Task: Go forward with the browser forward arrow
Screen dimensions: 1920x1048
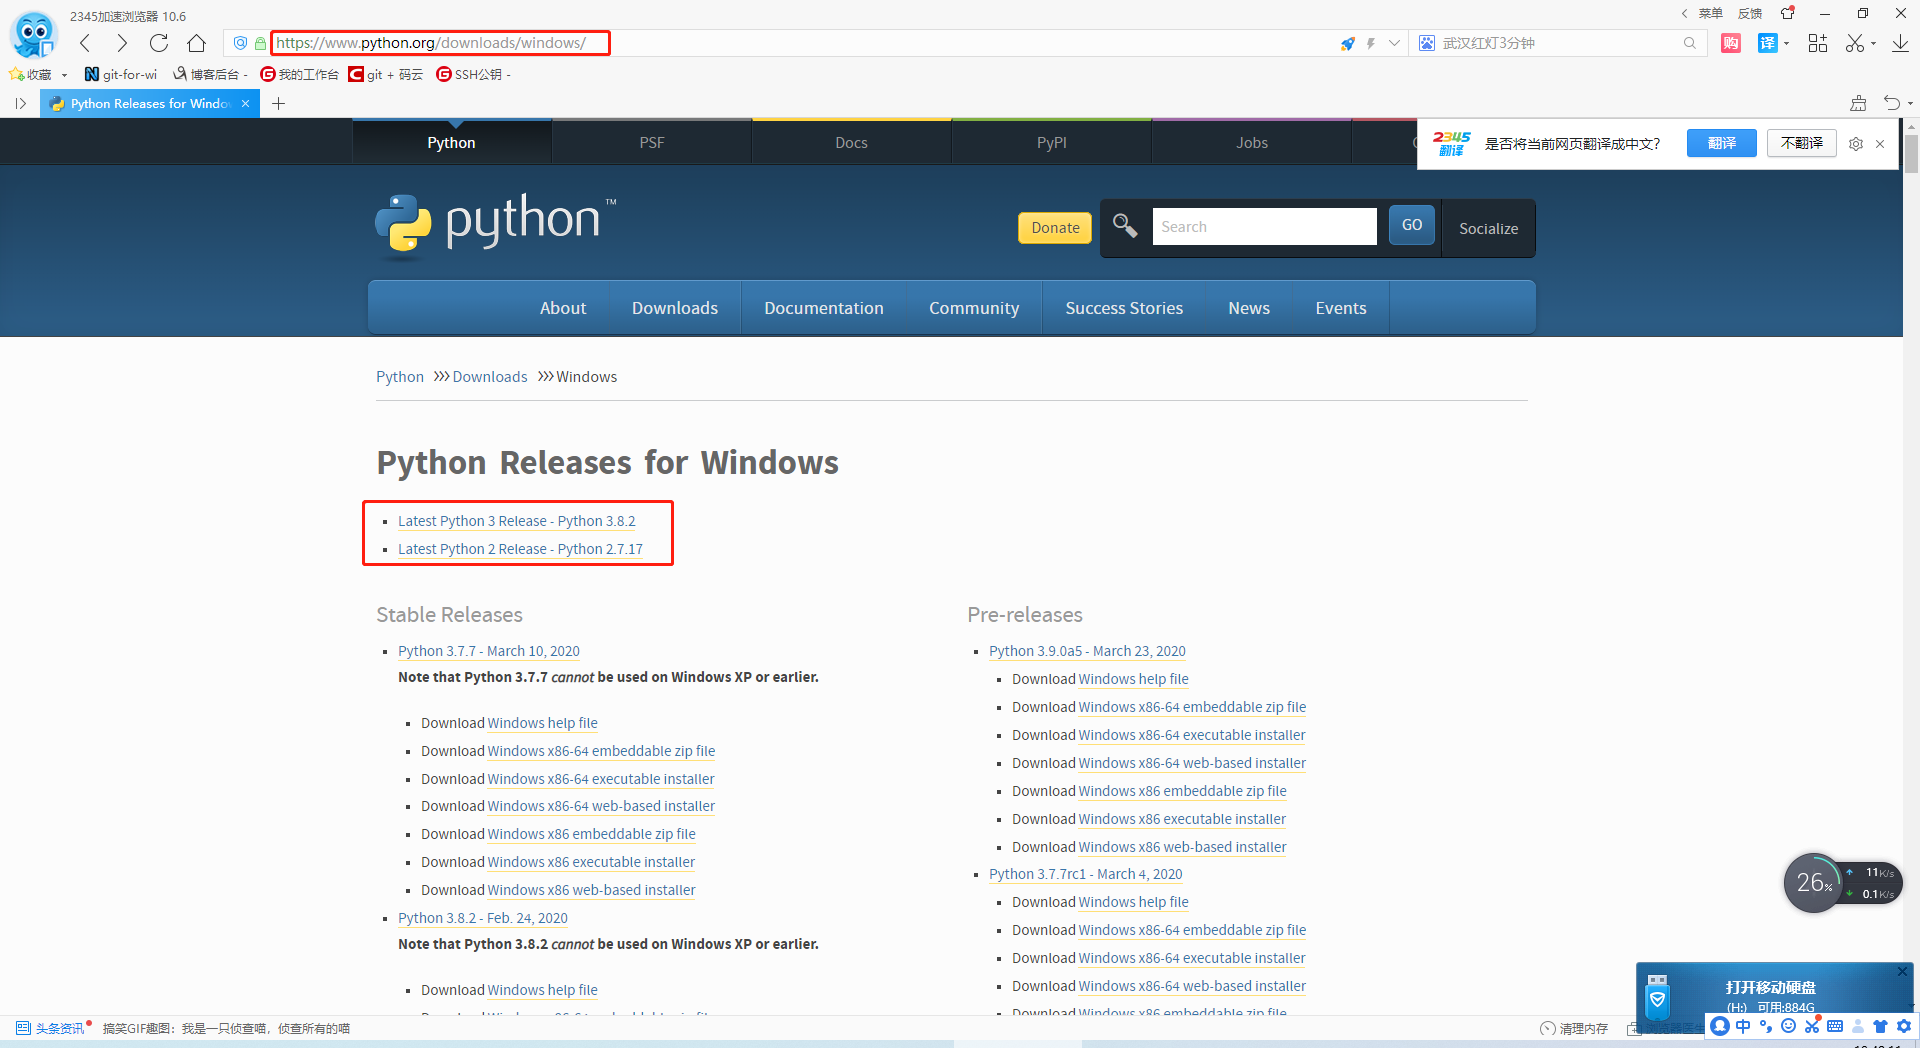Action: [122, 43]
